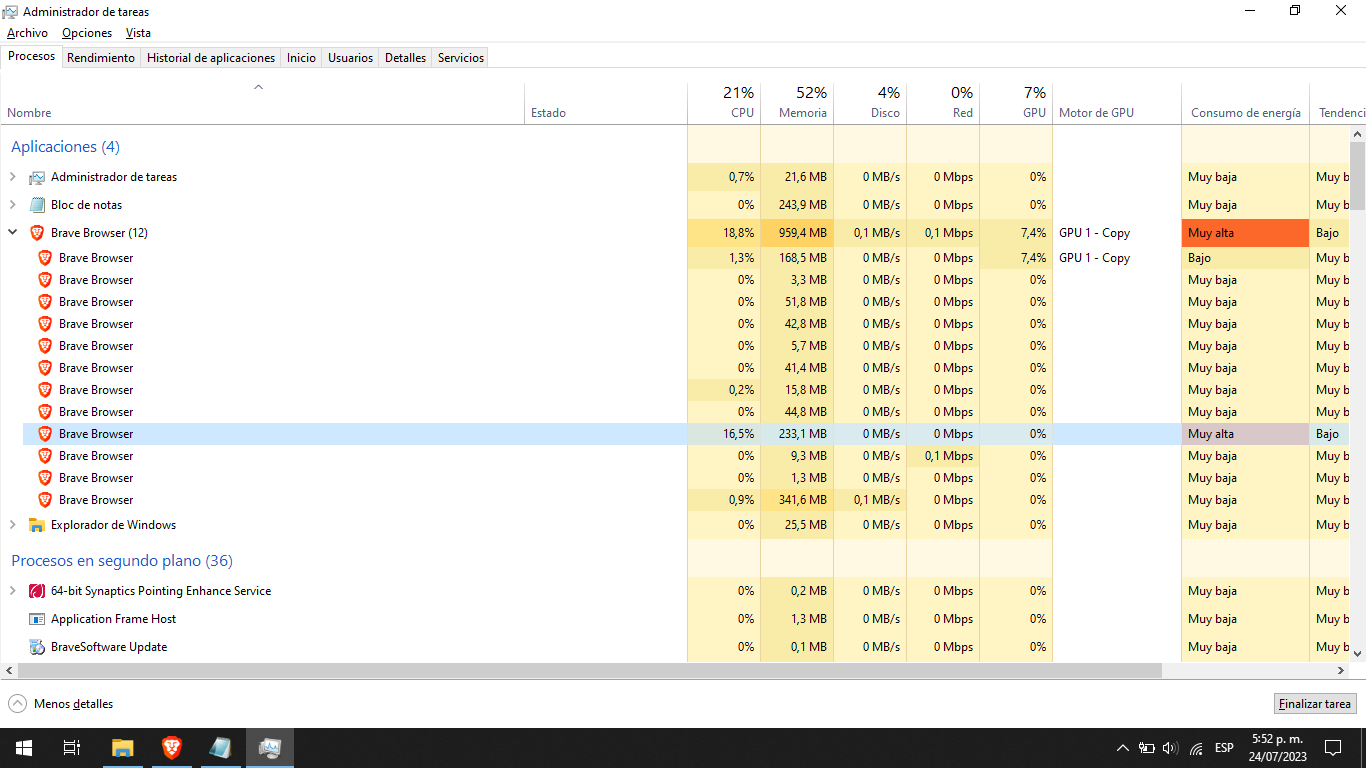Click Task Manager taskbar icon
Viewport: 1366px width, 768px height.
pos(270,748)
